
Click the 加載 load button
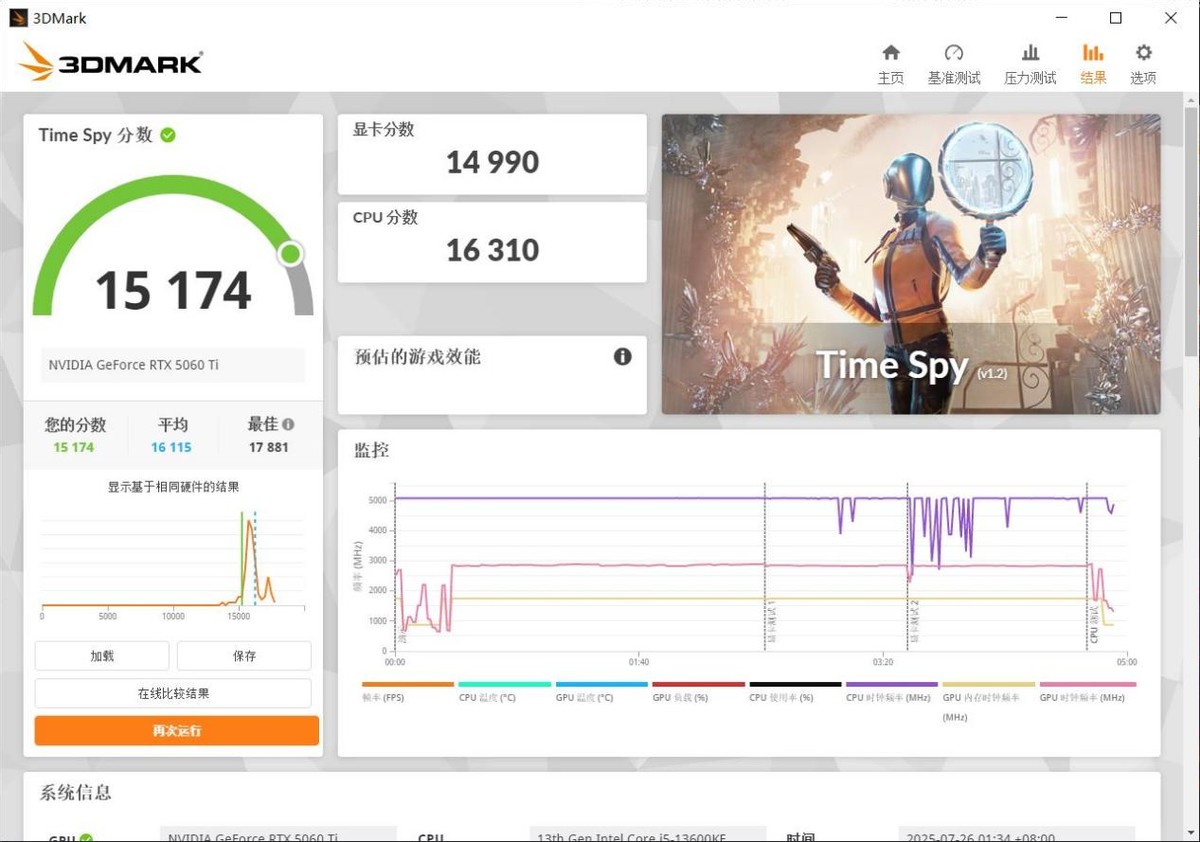102,656
